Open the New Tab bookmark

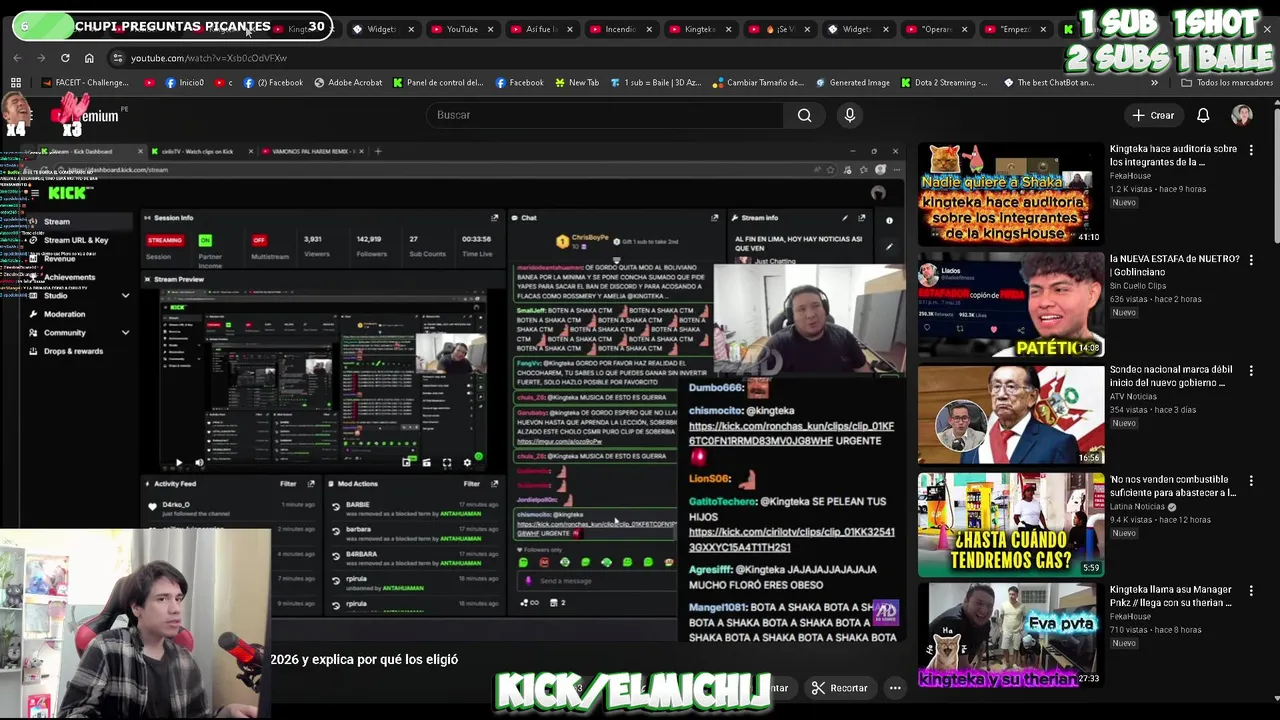click(576, 83)
